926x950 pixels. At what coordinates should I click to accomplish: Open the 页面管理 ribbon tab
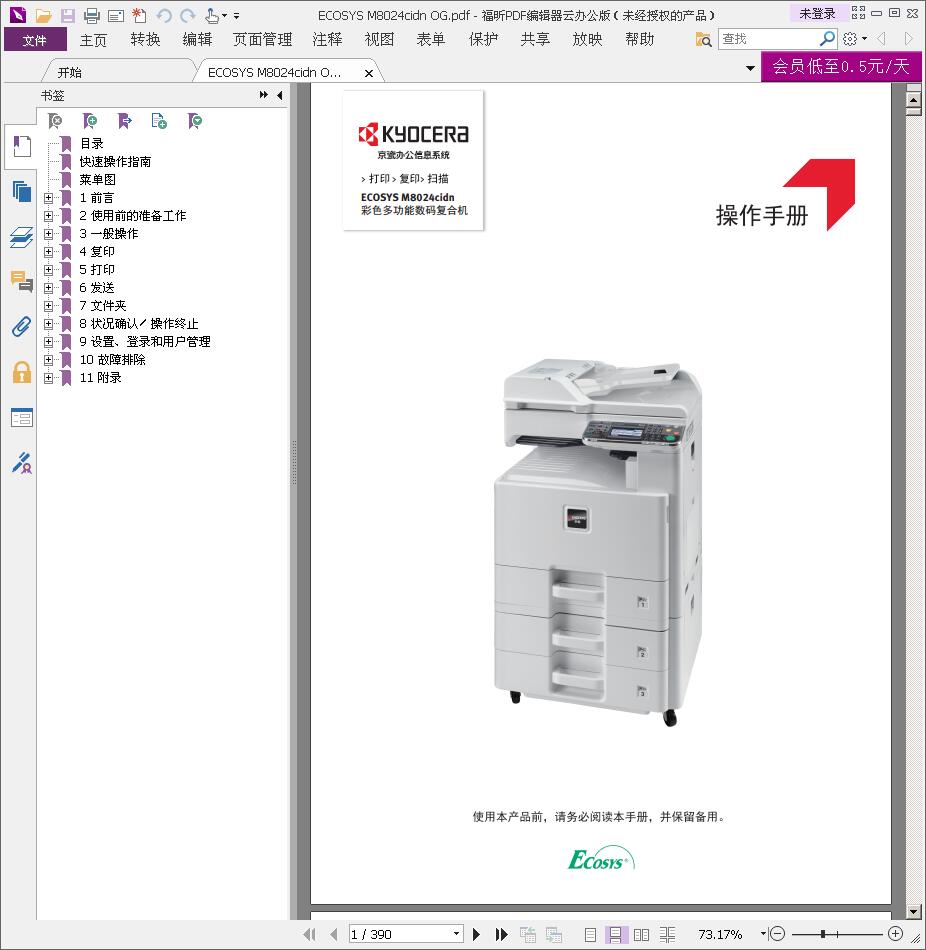click(262, 40)
